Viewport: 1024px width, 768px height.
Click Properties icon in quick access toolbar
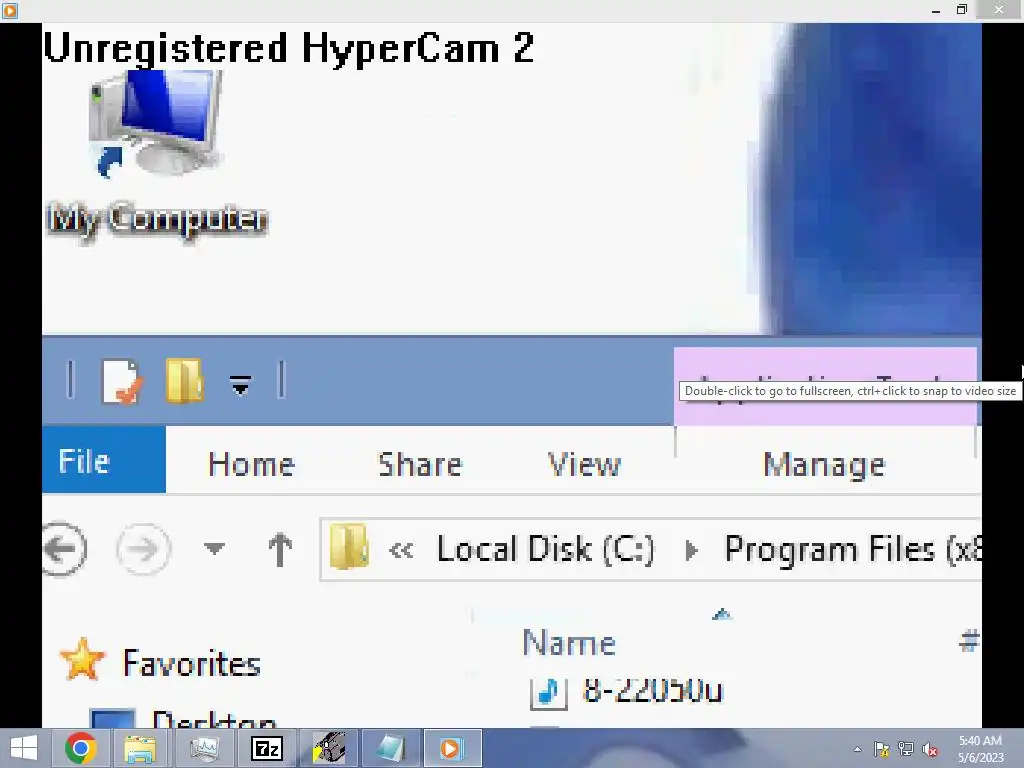(122, 381)
